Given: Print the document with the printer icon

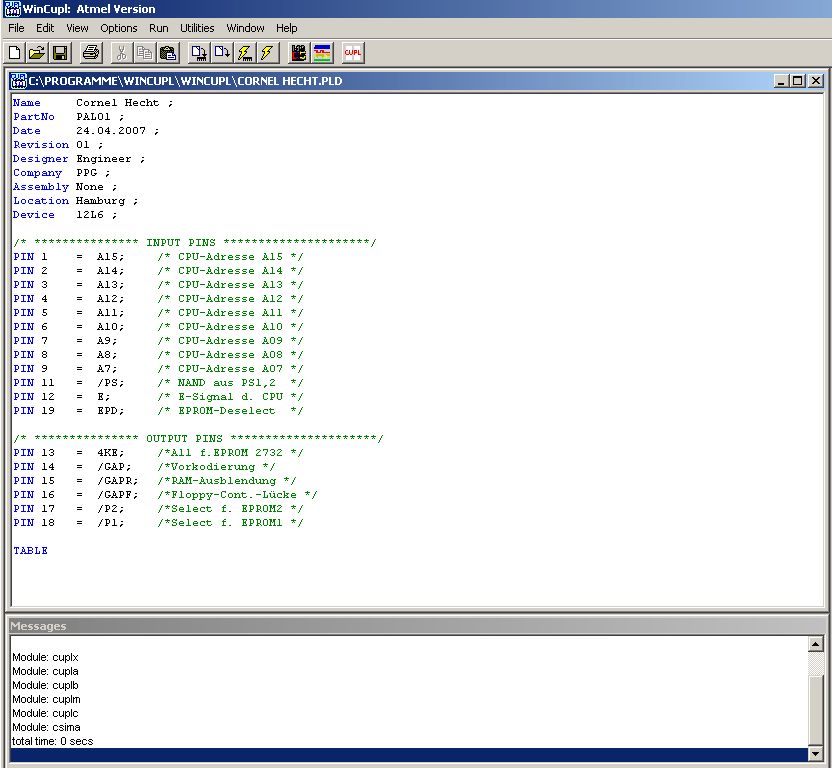Looking at the screenshot, I should [x=91, y=52].
